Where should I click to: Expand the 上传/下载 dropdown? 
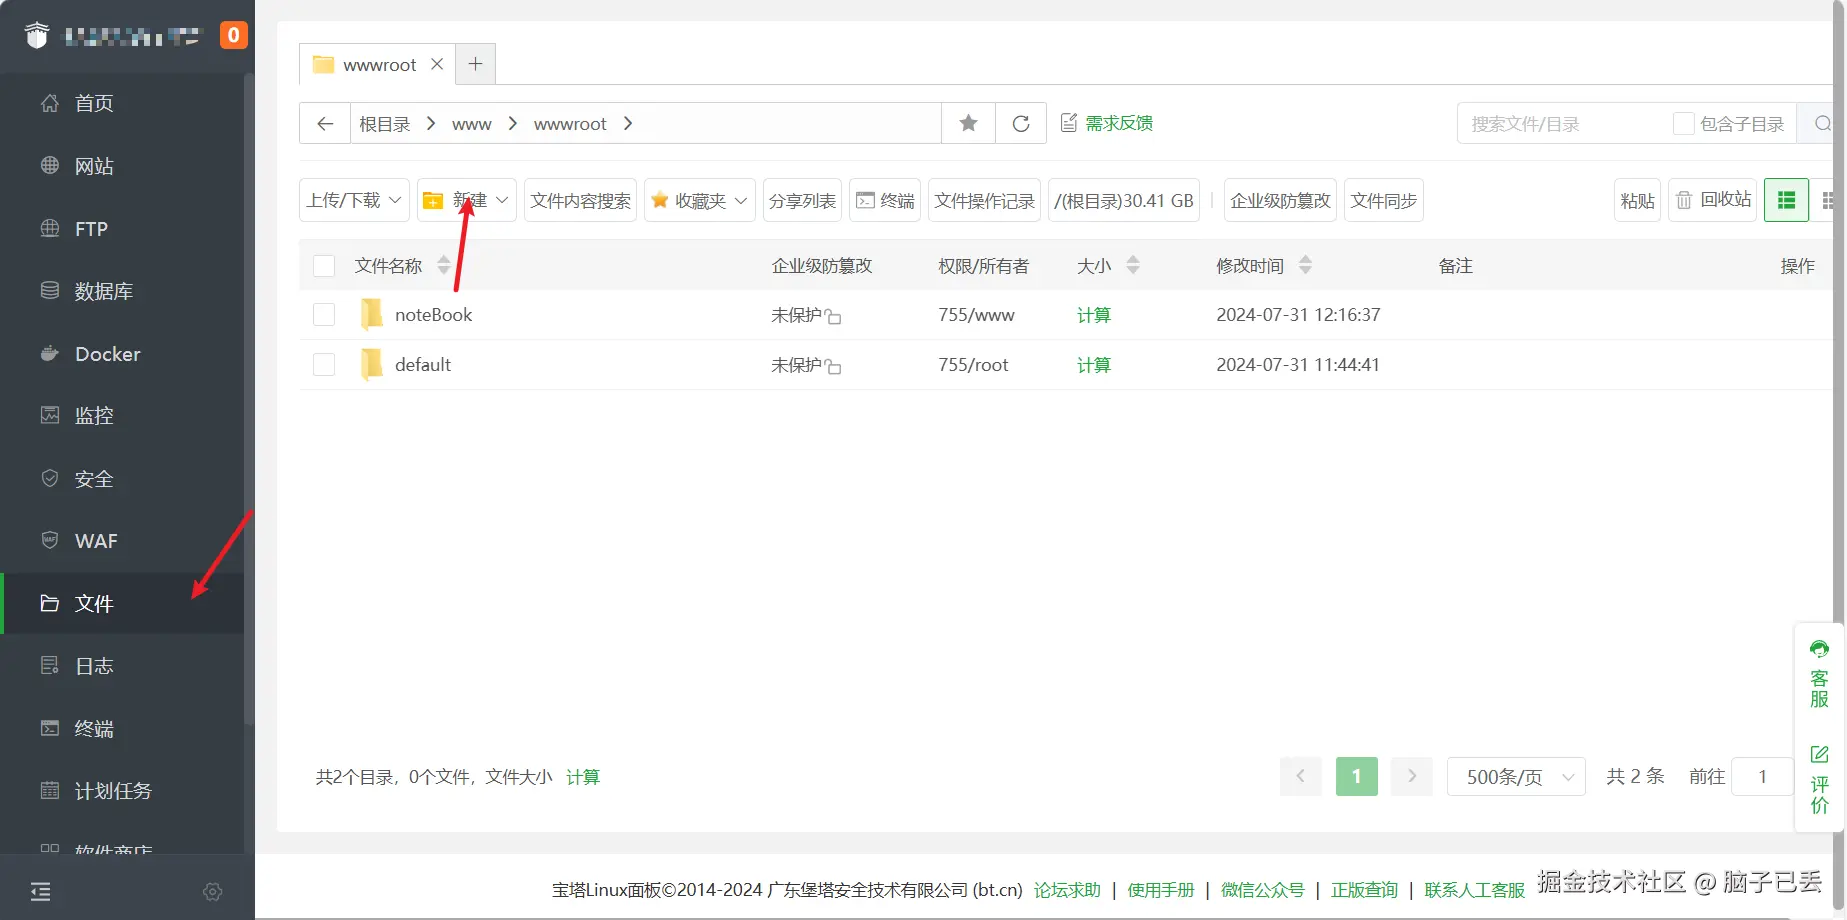tap(354, 200)
